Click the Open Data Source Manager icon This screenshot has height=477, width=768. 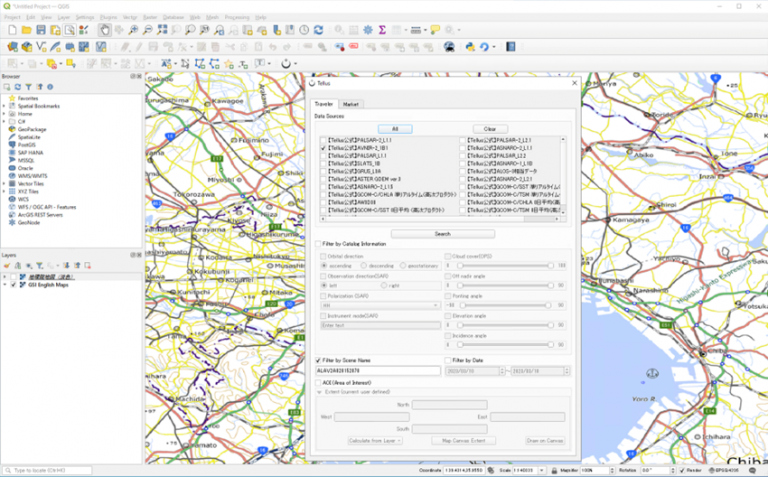[x=12, y=47]
